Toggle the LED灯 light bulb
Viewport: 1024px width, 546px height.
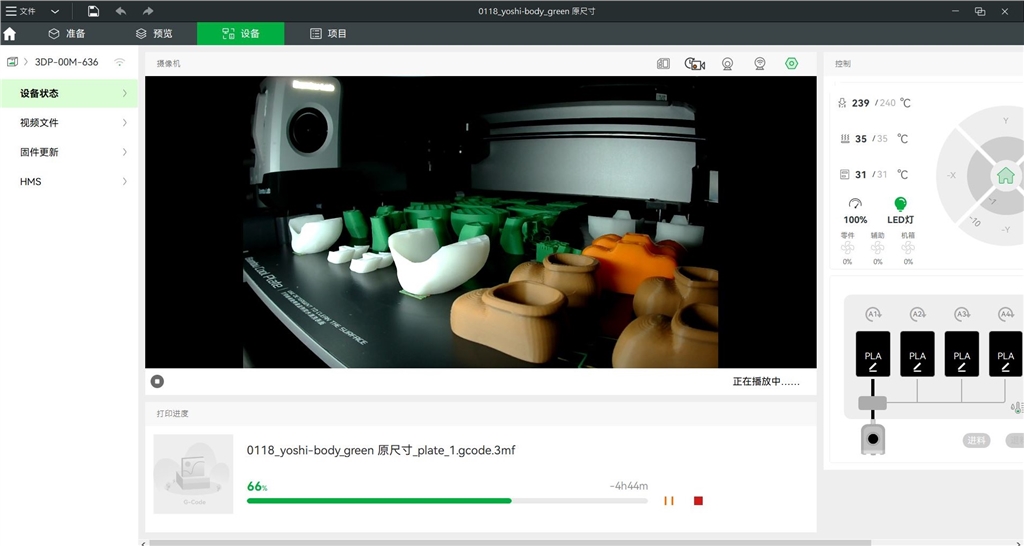900,204
